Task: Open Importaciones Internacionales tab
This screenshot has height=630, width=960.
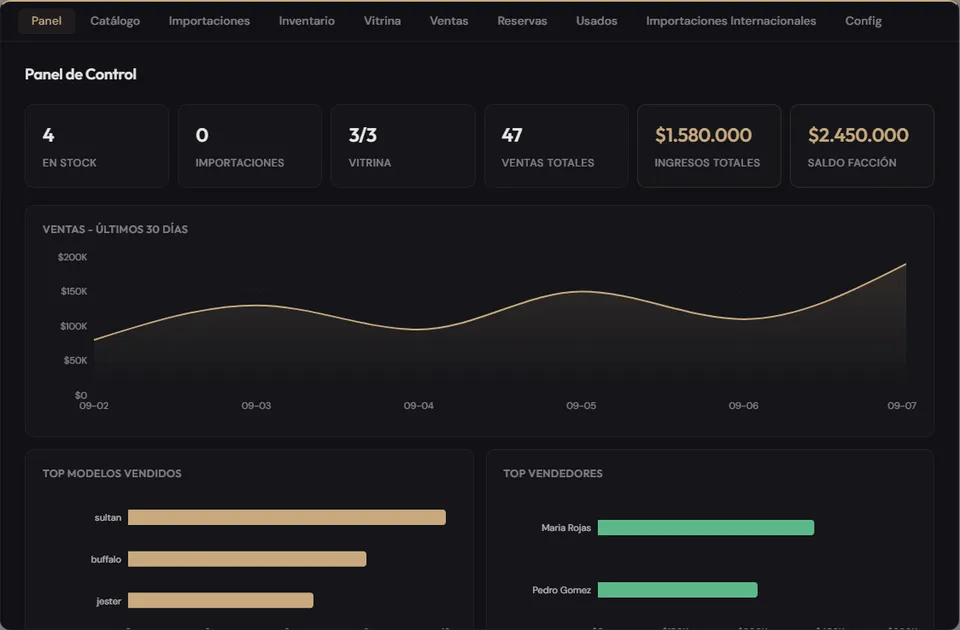Action: pyautogui.click(x=731, y=21)
